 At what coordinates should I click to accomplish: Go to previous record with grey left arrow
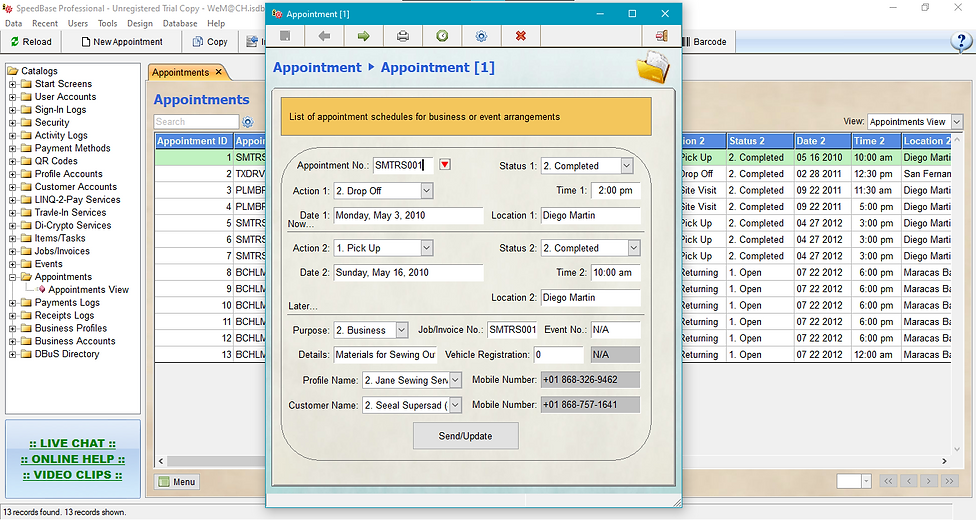point(324,36)
